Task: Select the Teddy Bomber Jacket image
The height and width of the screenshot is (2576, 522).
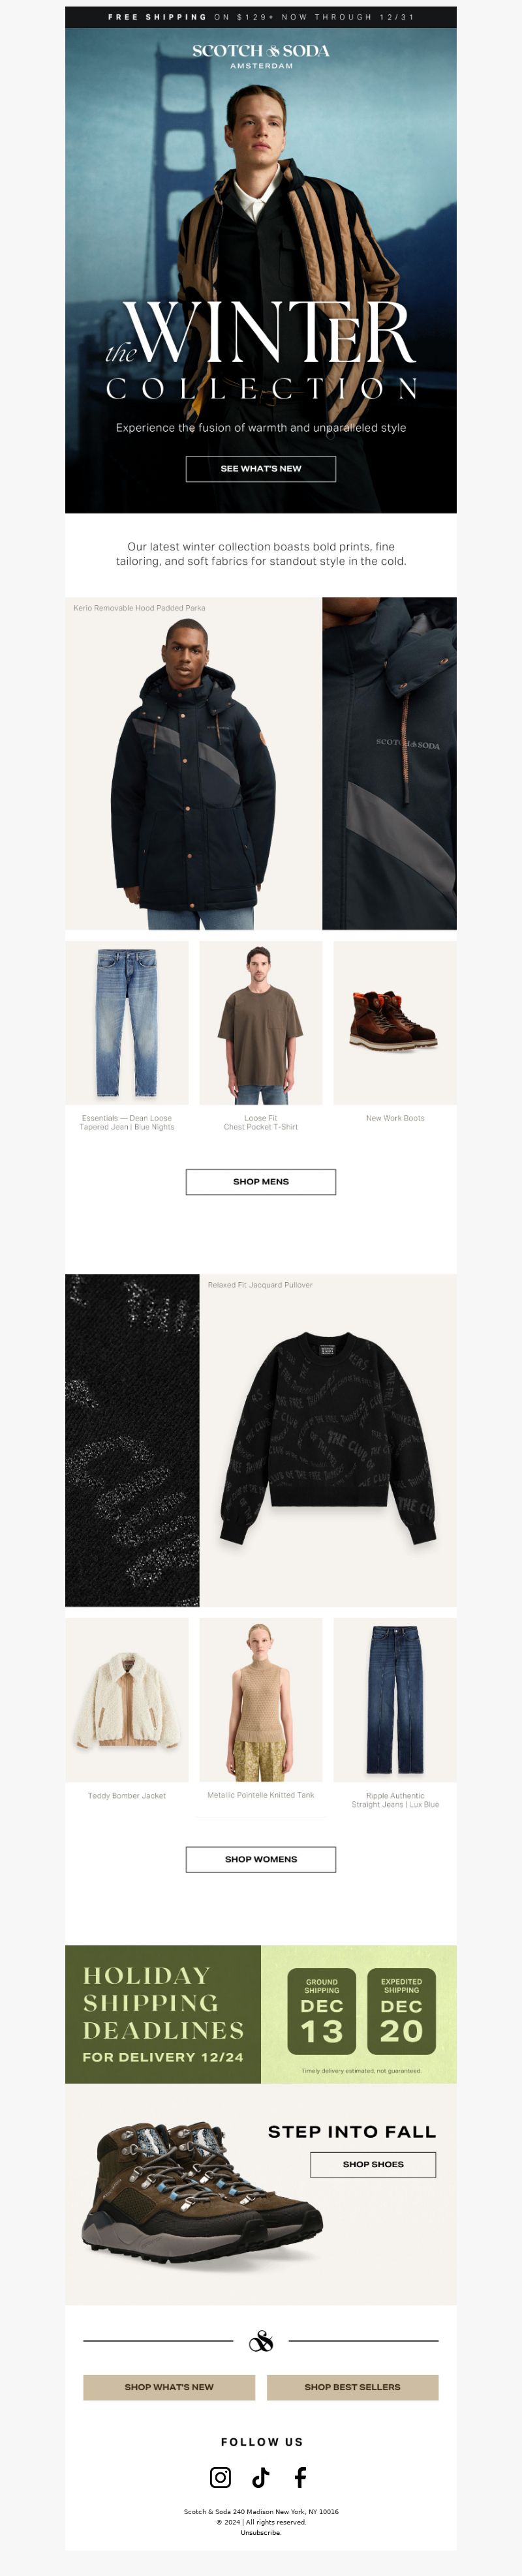Action: pos(127,1699)
